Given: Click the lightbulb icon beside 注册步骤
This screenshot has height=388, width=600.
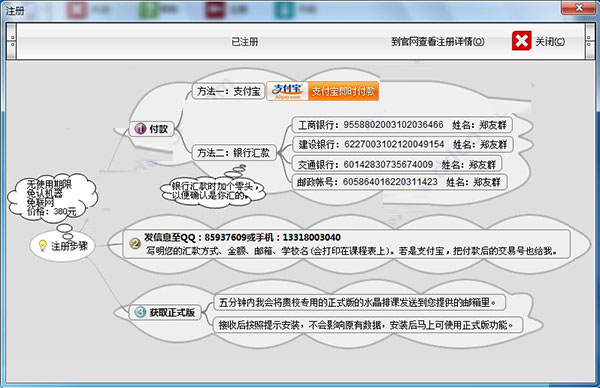Looking at the screenshot, I should coord(43,245).
